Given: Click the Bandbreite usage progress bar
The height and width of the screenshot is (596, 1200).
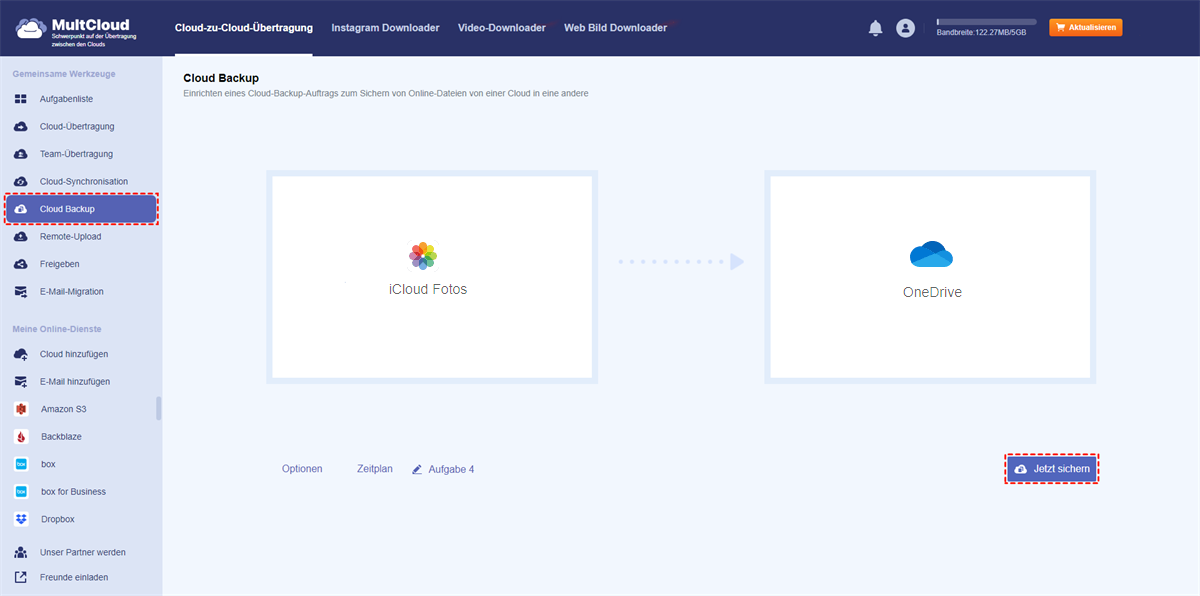Looking at the screenshot, I should point(986,21).
